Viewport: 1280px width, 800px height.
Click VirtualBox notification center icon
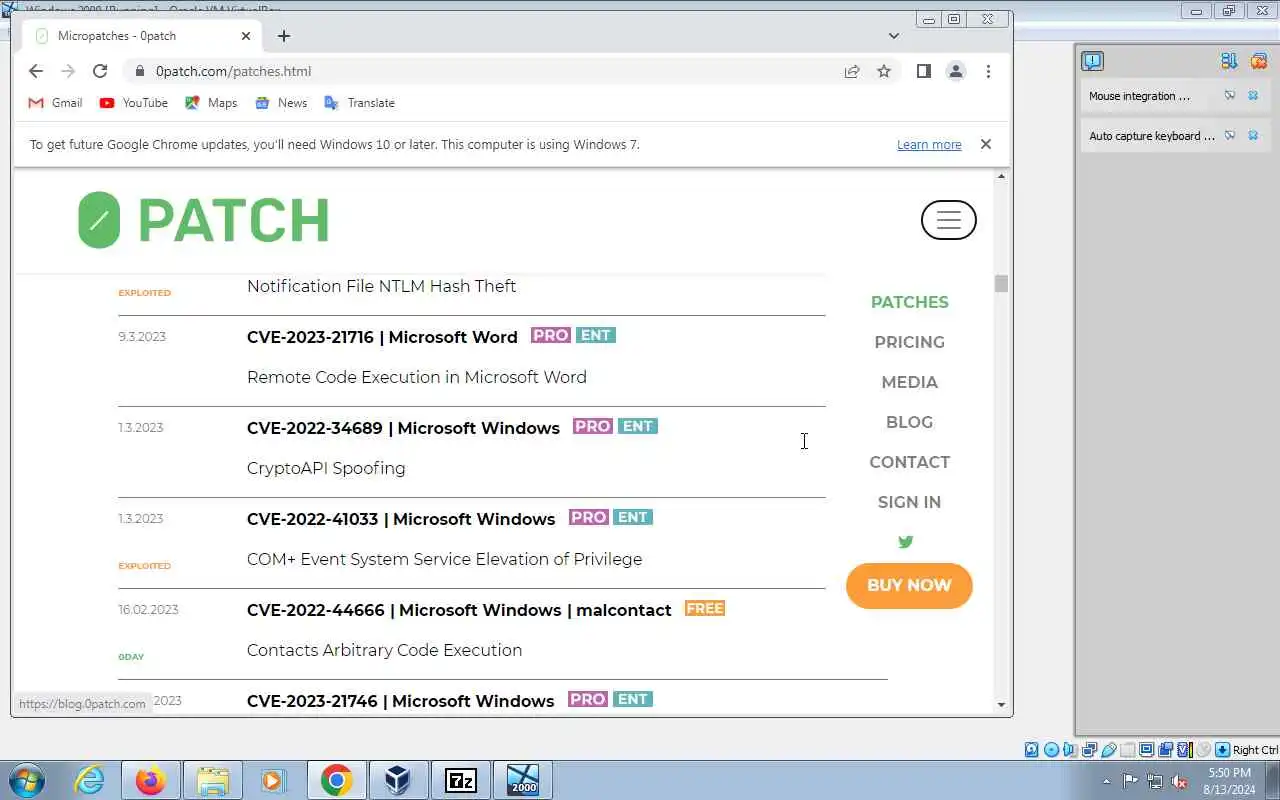[1092, 61]
